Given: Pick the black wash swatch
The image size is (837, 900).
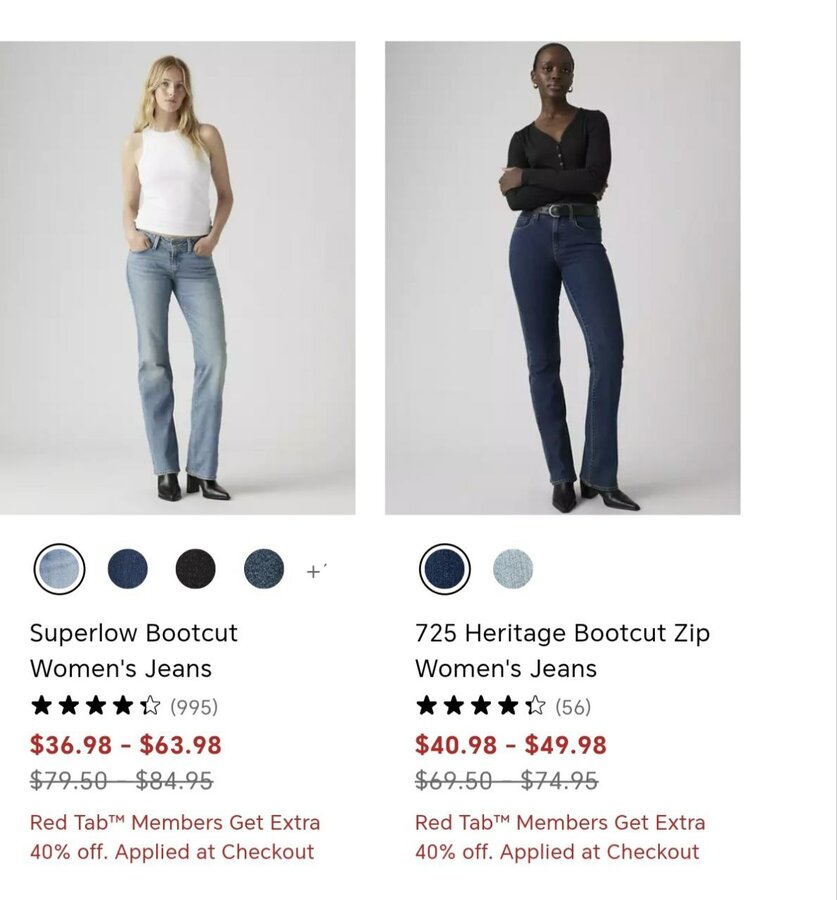Looking at the screenshot, I should point(195,569).
